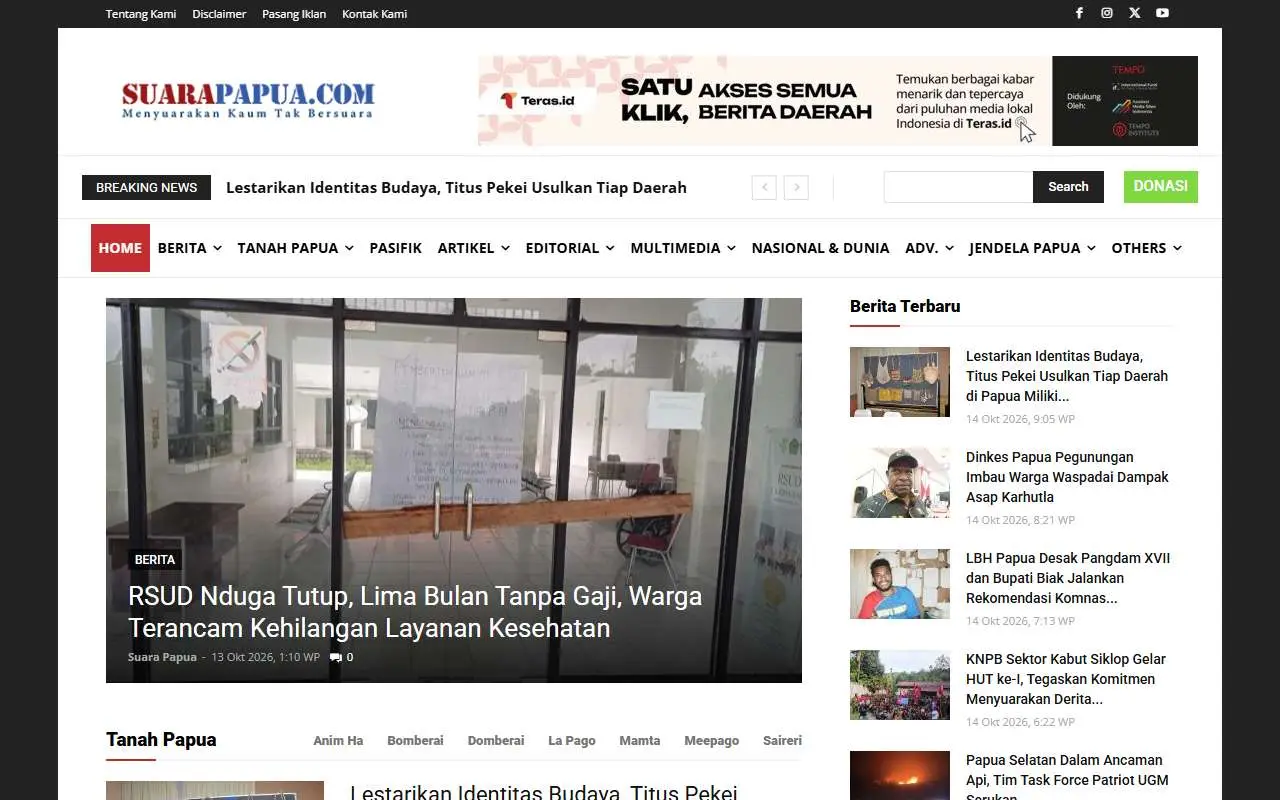This screenshot has height=800, width=1280.
Task: Open the Facebook social icon
Action: click(1079, 13)
